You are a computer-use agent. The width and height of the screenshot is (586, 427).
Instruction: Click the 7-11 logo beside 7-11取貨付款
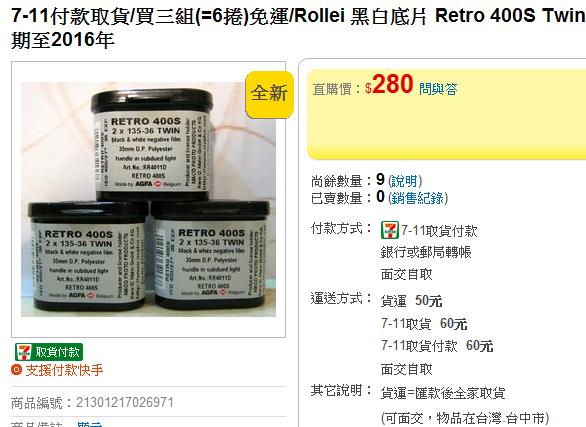(x=390, y=230)
